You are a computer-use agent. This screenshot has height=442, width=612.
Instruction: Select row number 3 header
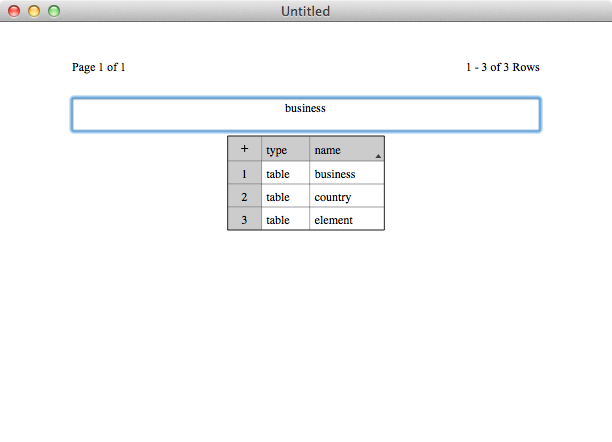244,219
